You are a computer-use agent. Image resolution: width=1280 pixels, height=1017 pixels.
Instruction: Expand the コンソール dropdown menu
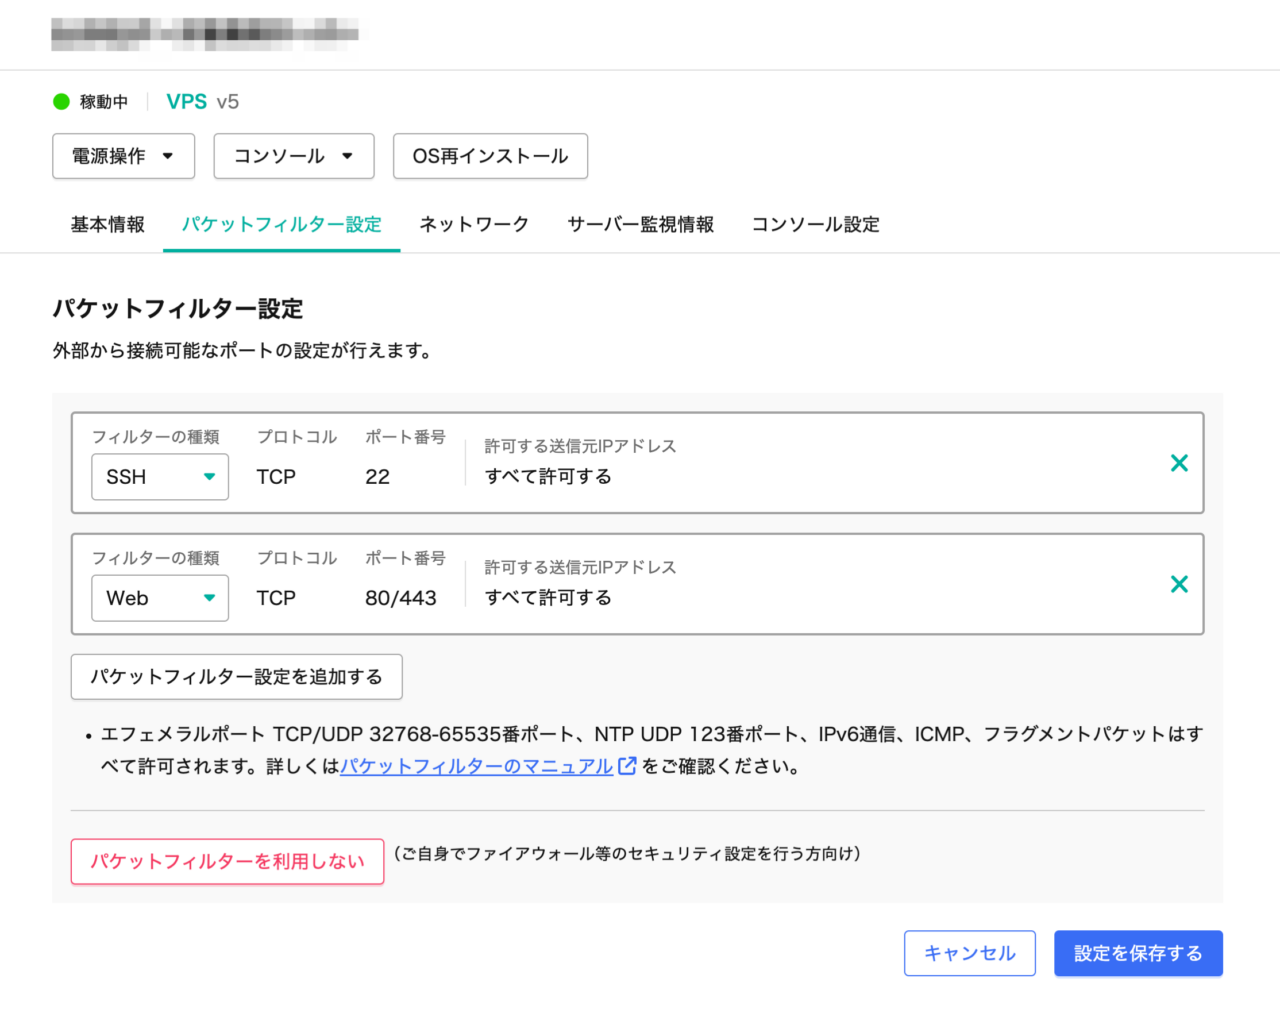pyautogui.click(x=293, y=156)
